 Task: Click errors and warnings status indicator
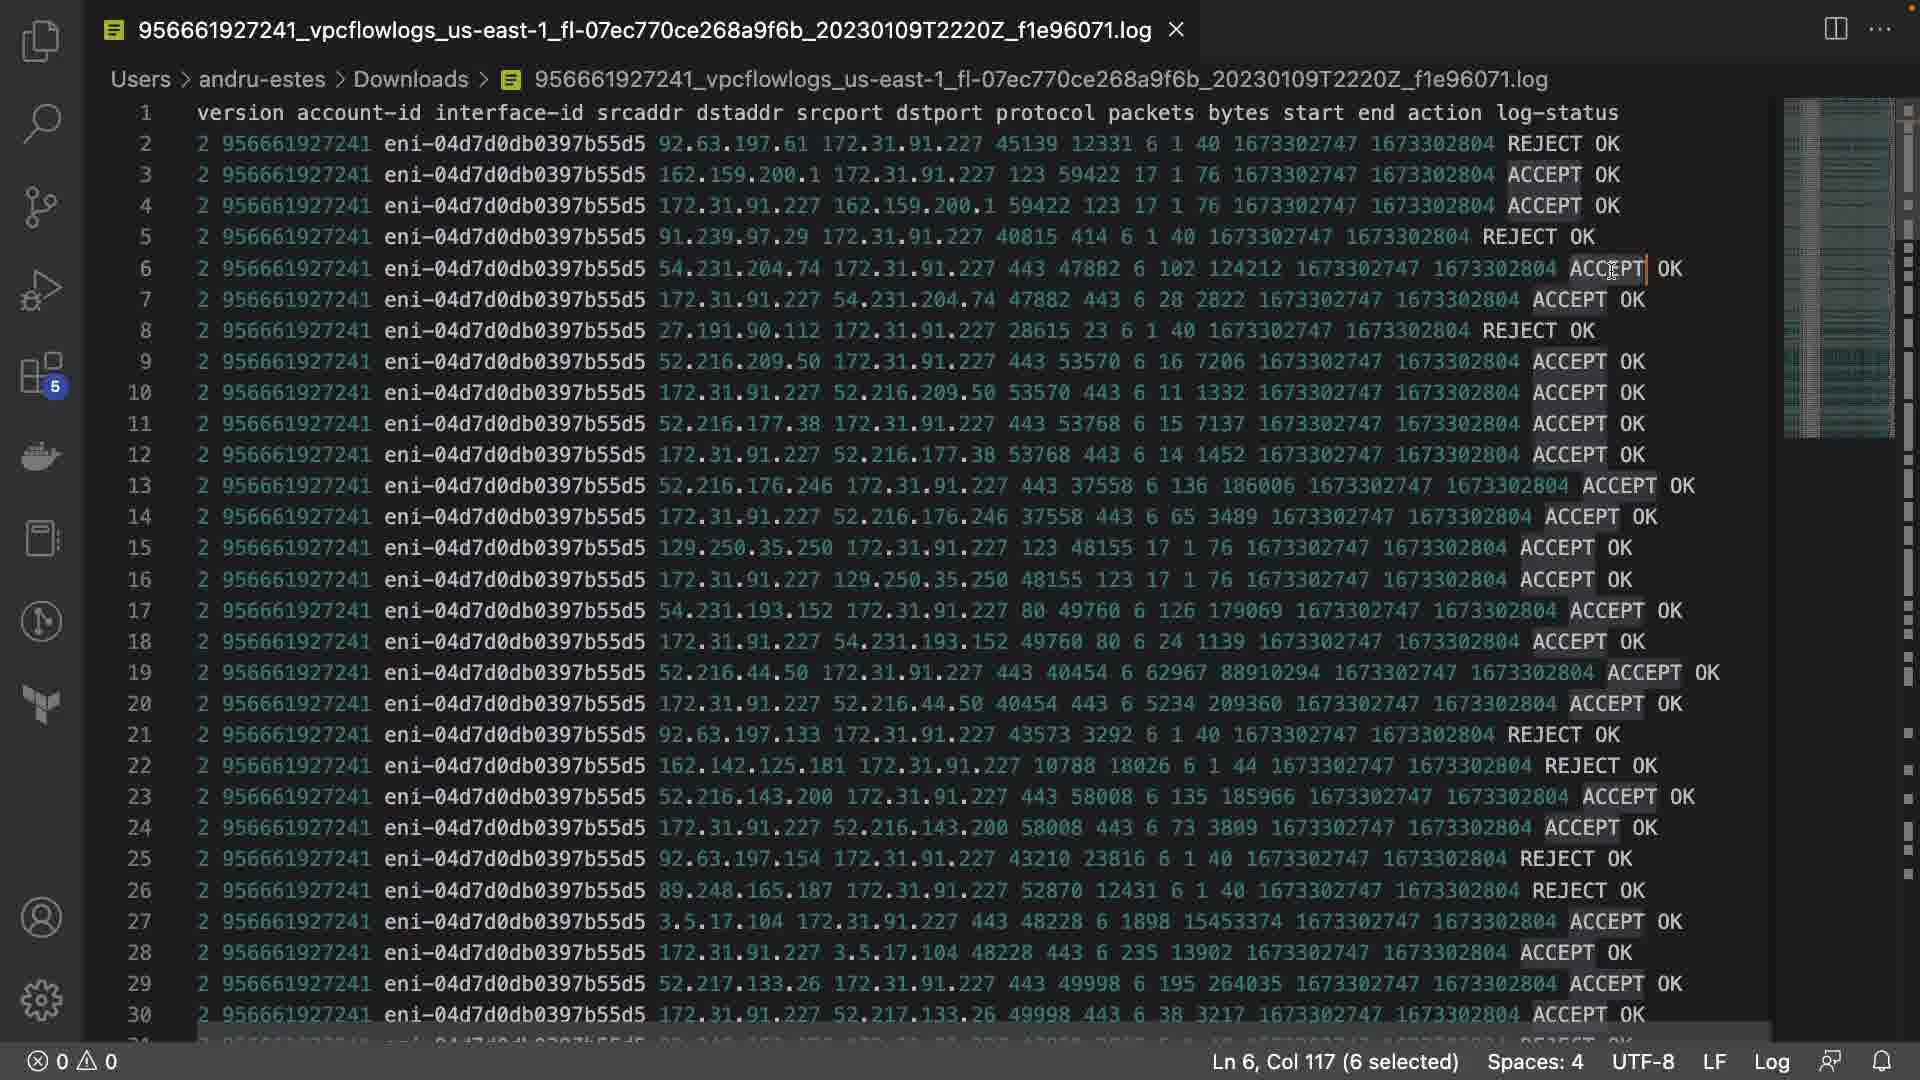tap(72, 1061)
